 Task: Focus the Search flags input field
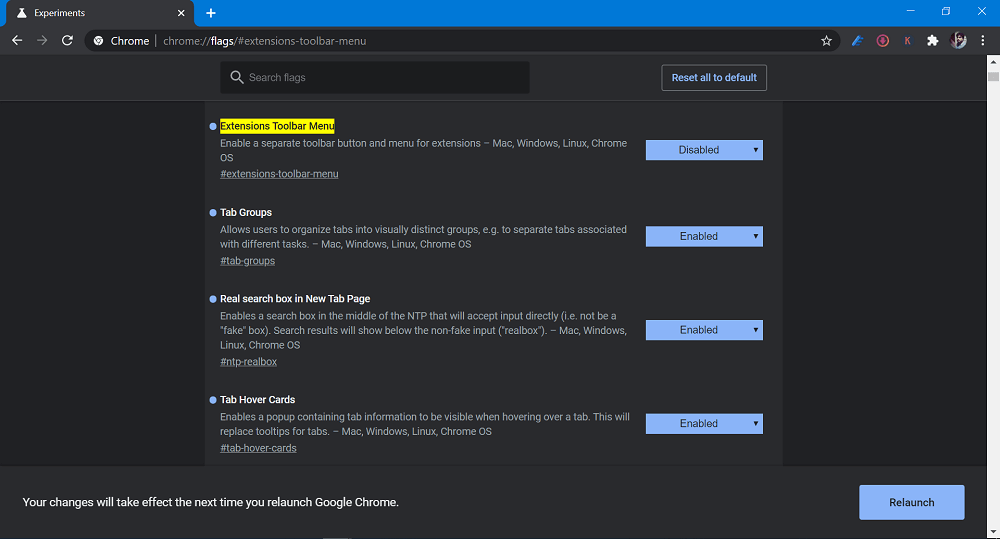(374, 77)
